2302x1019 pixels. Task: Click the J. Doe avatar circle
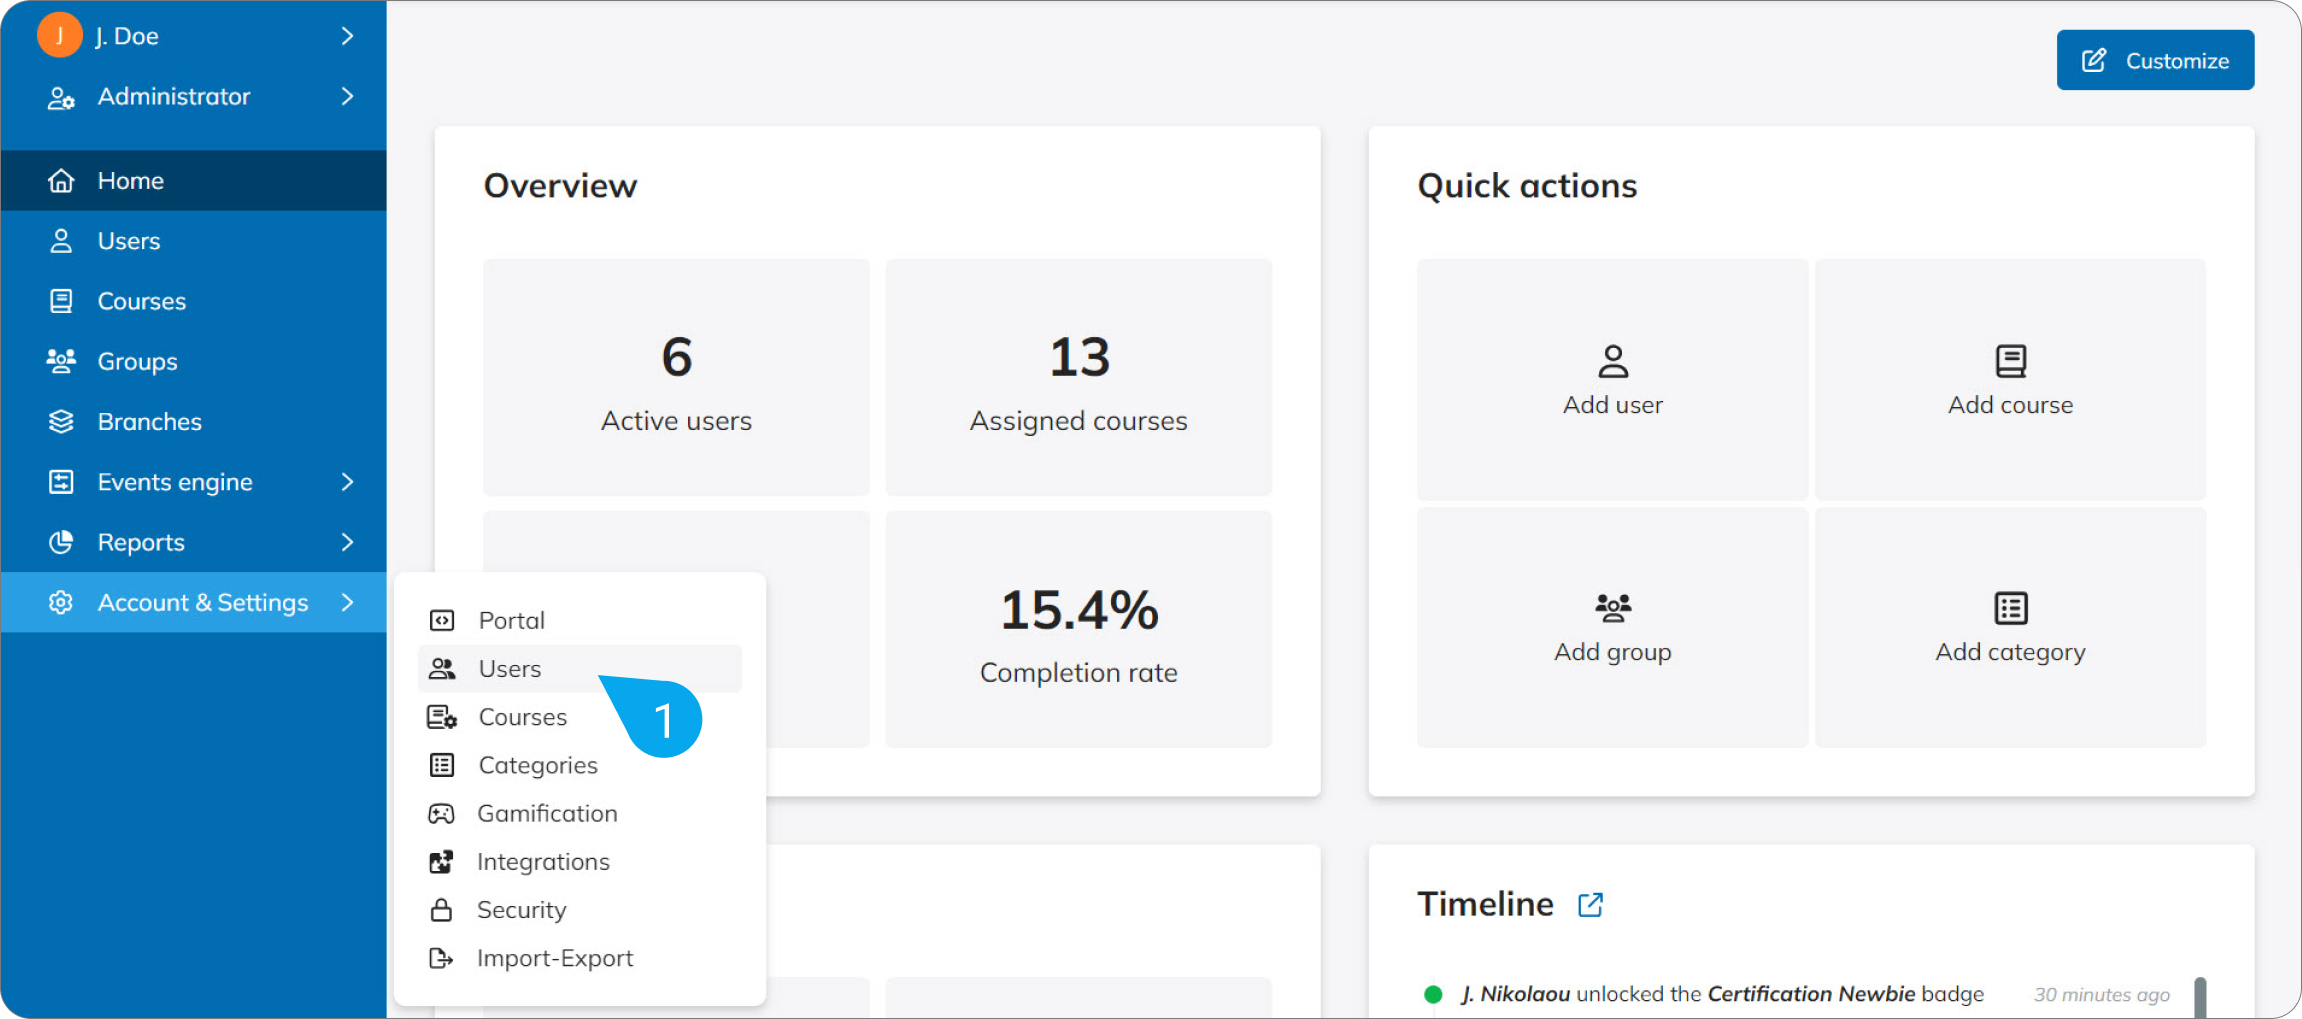[x=60, y=35]
